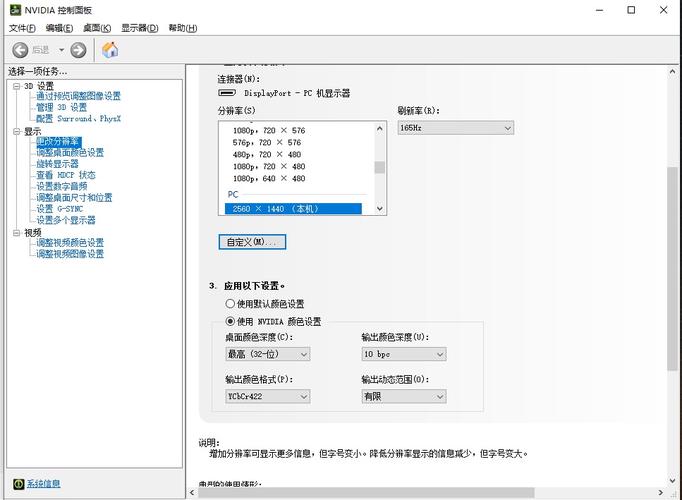Select 576p, 720 × 576 resolution
The image size is (682, 500).
coord(267,143)
